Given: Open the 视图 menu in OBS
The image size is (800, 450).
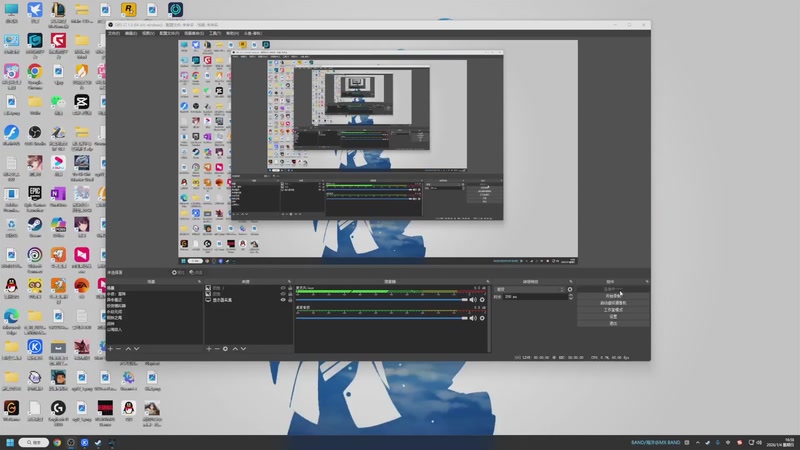Looking at the screenshot, I should (148, 33).
